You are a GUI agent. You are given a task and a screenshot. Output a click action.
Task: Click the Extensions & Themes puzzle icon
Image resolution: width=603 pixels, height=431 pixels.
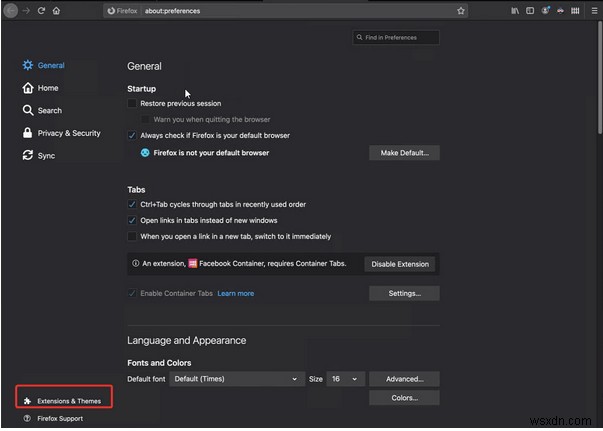pos(27,401)
